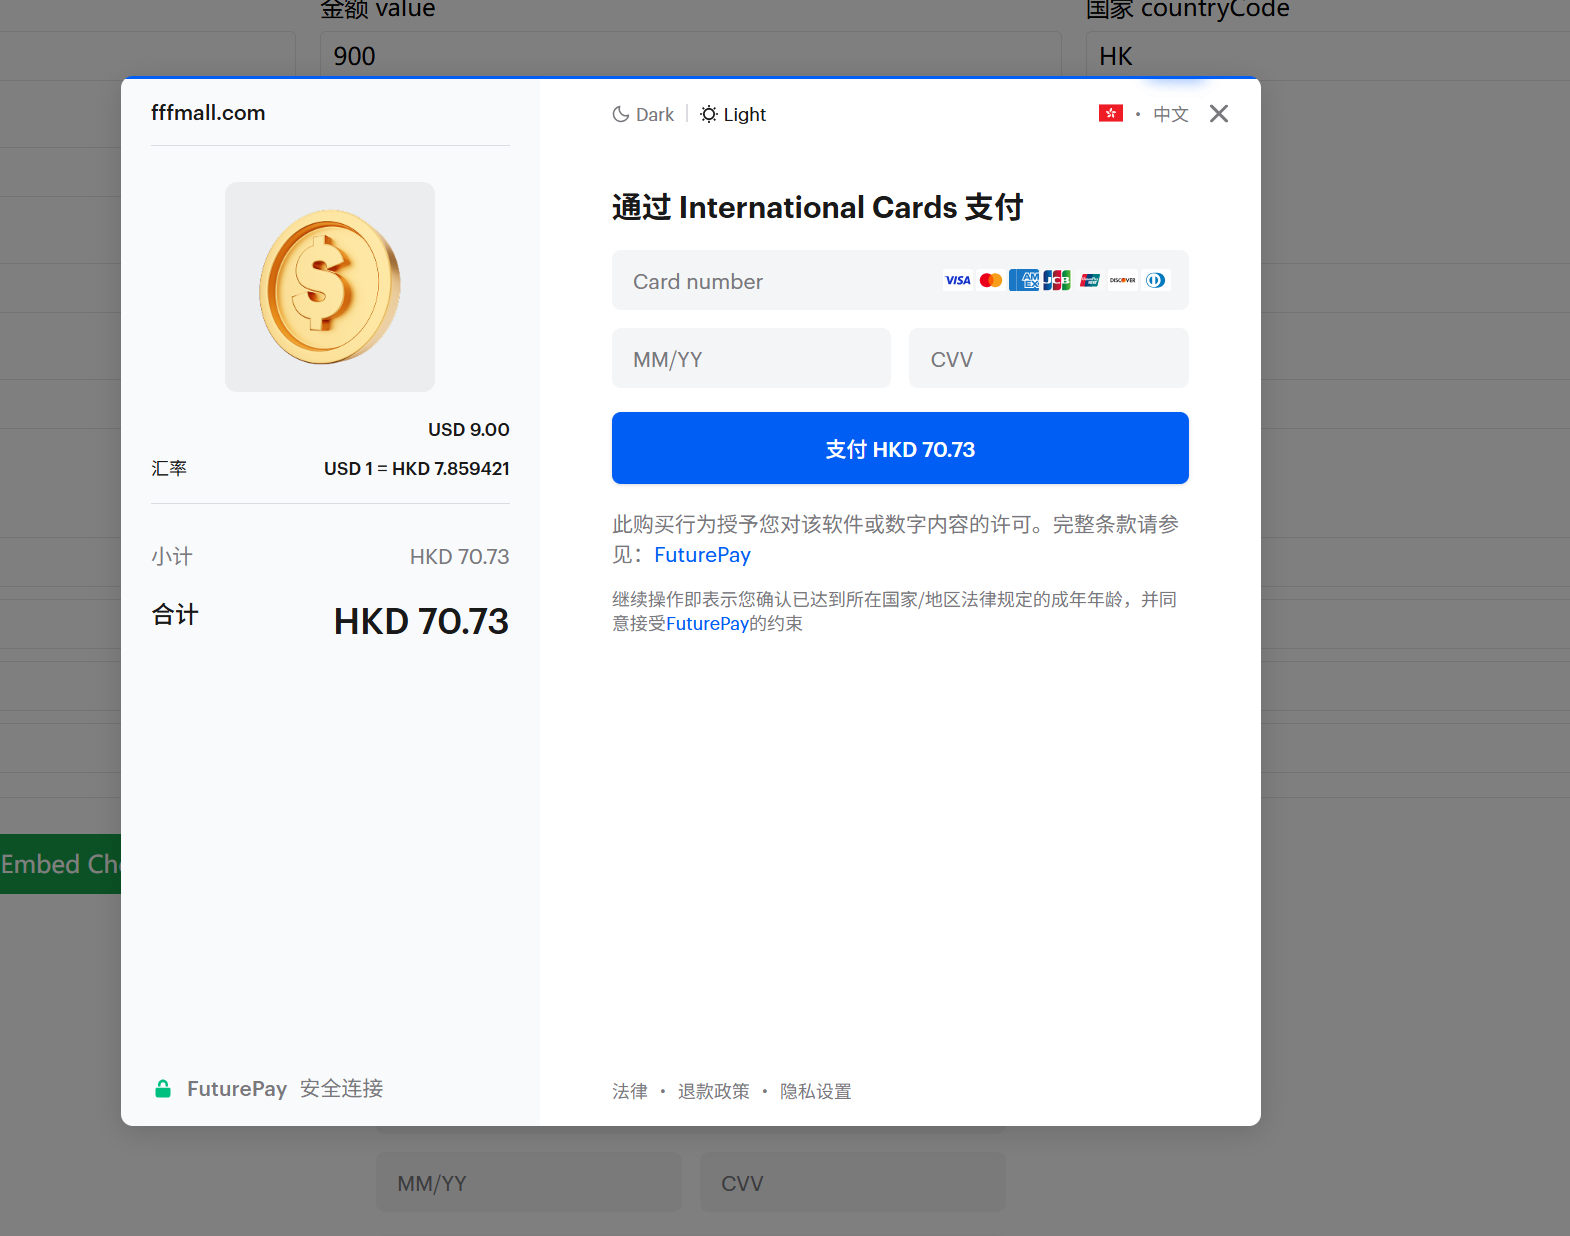
Task: Click the JCB card icon
Action: (x=1057, y=280)
